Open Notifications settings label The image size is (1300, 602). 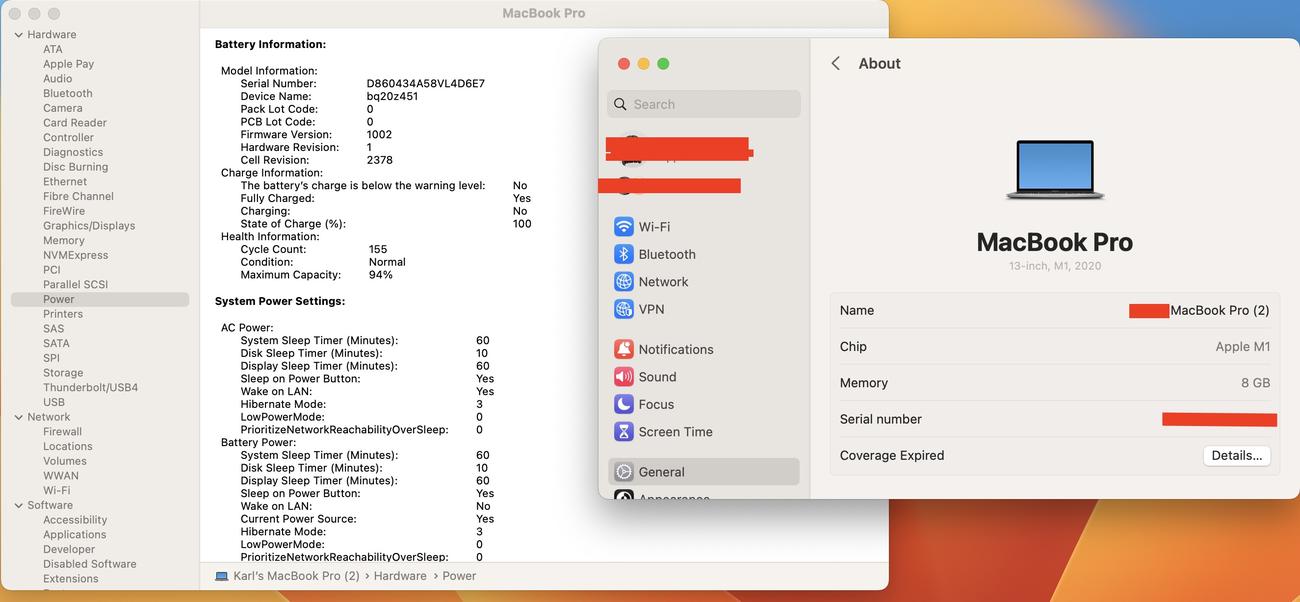[x=676, y=349]
